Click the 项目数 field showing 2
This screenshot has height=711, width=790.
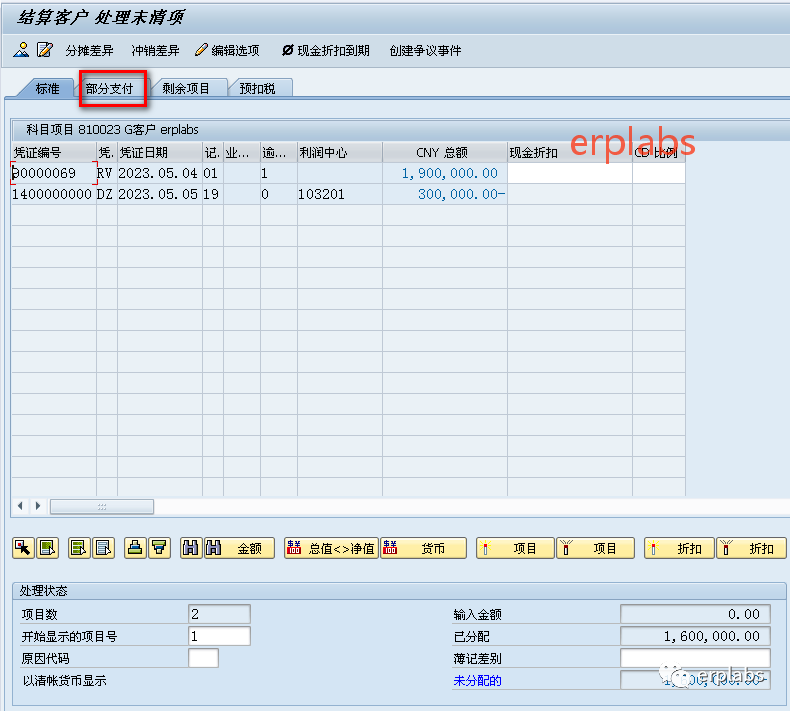pyautogui.click(x=219, y=614)
